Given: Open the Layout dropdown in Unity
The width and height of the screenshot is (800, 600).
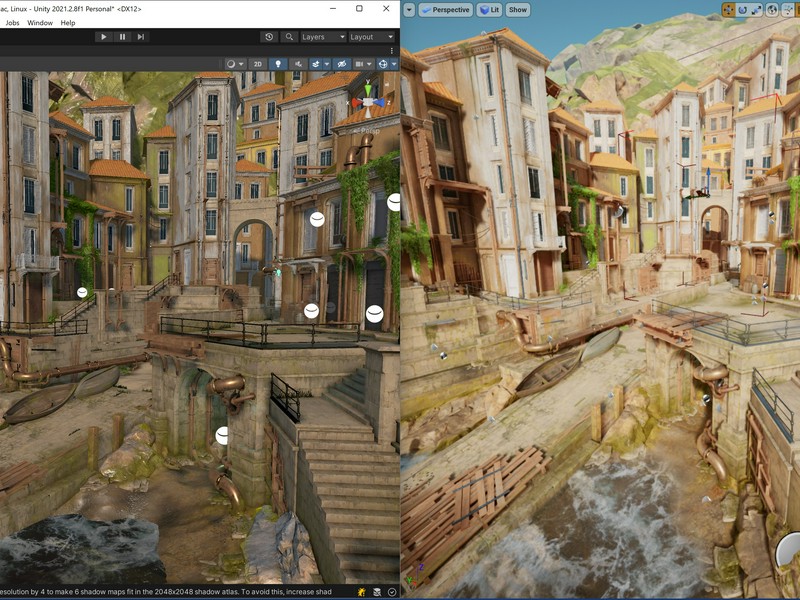Looking at the screenshot, I should 371,37.
